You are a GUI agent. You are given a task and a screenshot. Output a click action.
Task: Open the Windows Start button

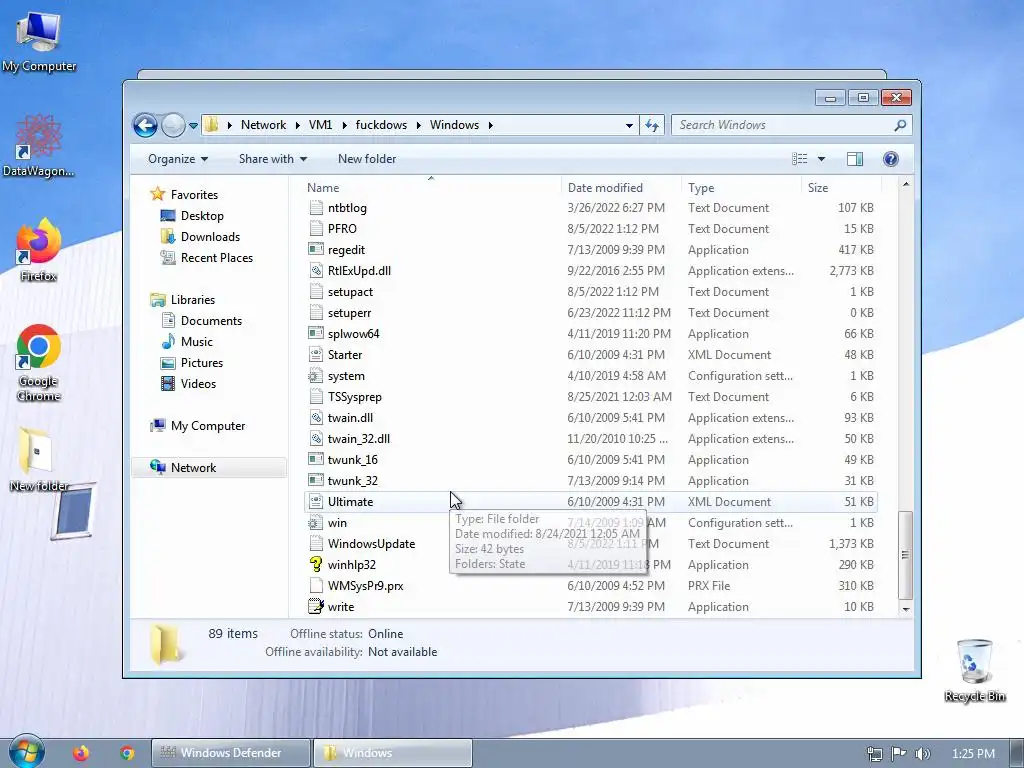26,752
